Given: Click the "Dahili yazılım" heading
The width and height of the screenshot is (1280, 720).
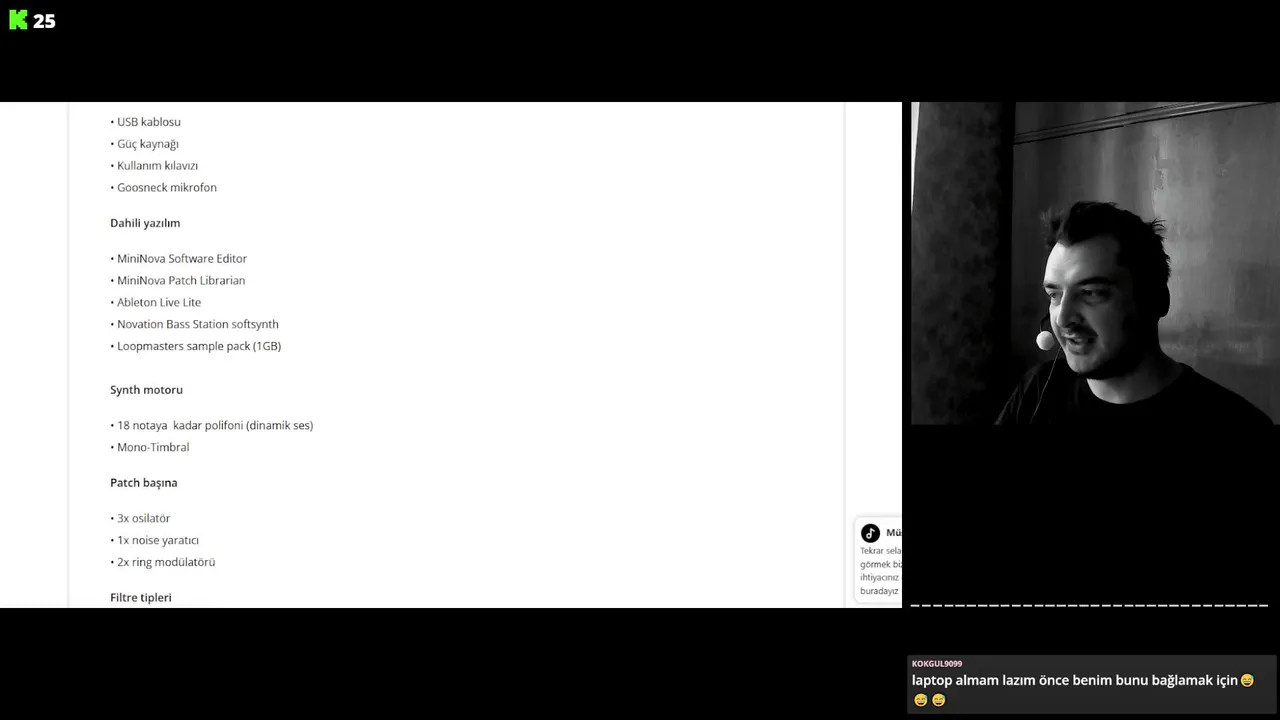Looking at the screenshot, I should point(145,223).
